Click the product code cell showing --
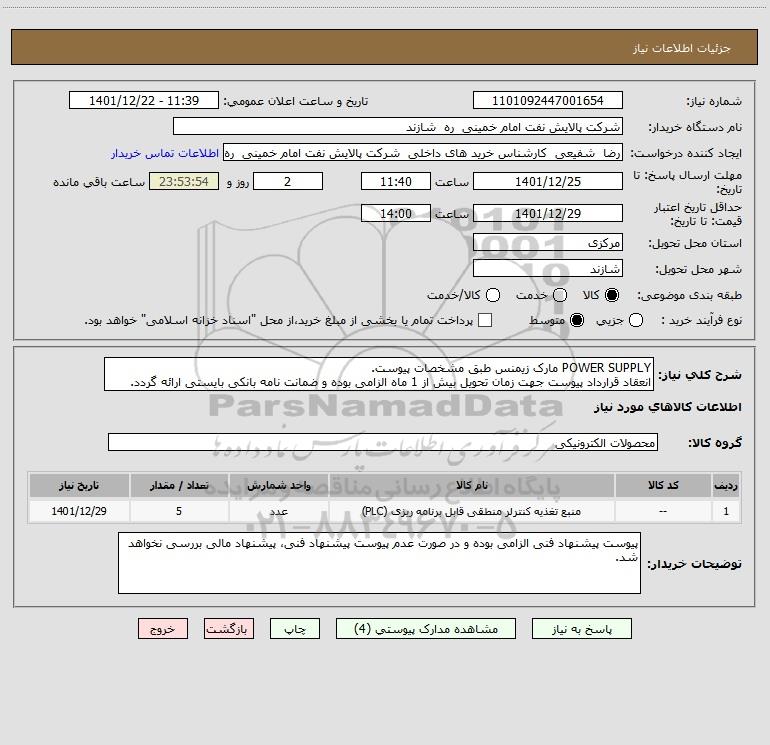This screenshot has height=745, width=770. 663,511
